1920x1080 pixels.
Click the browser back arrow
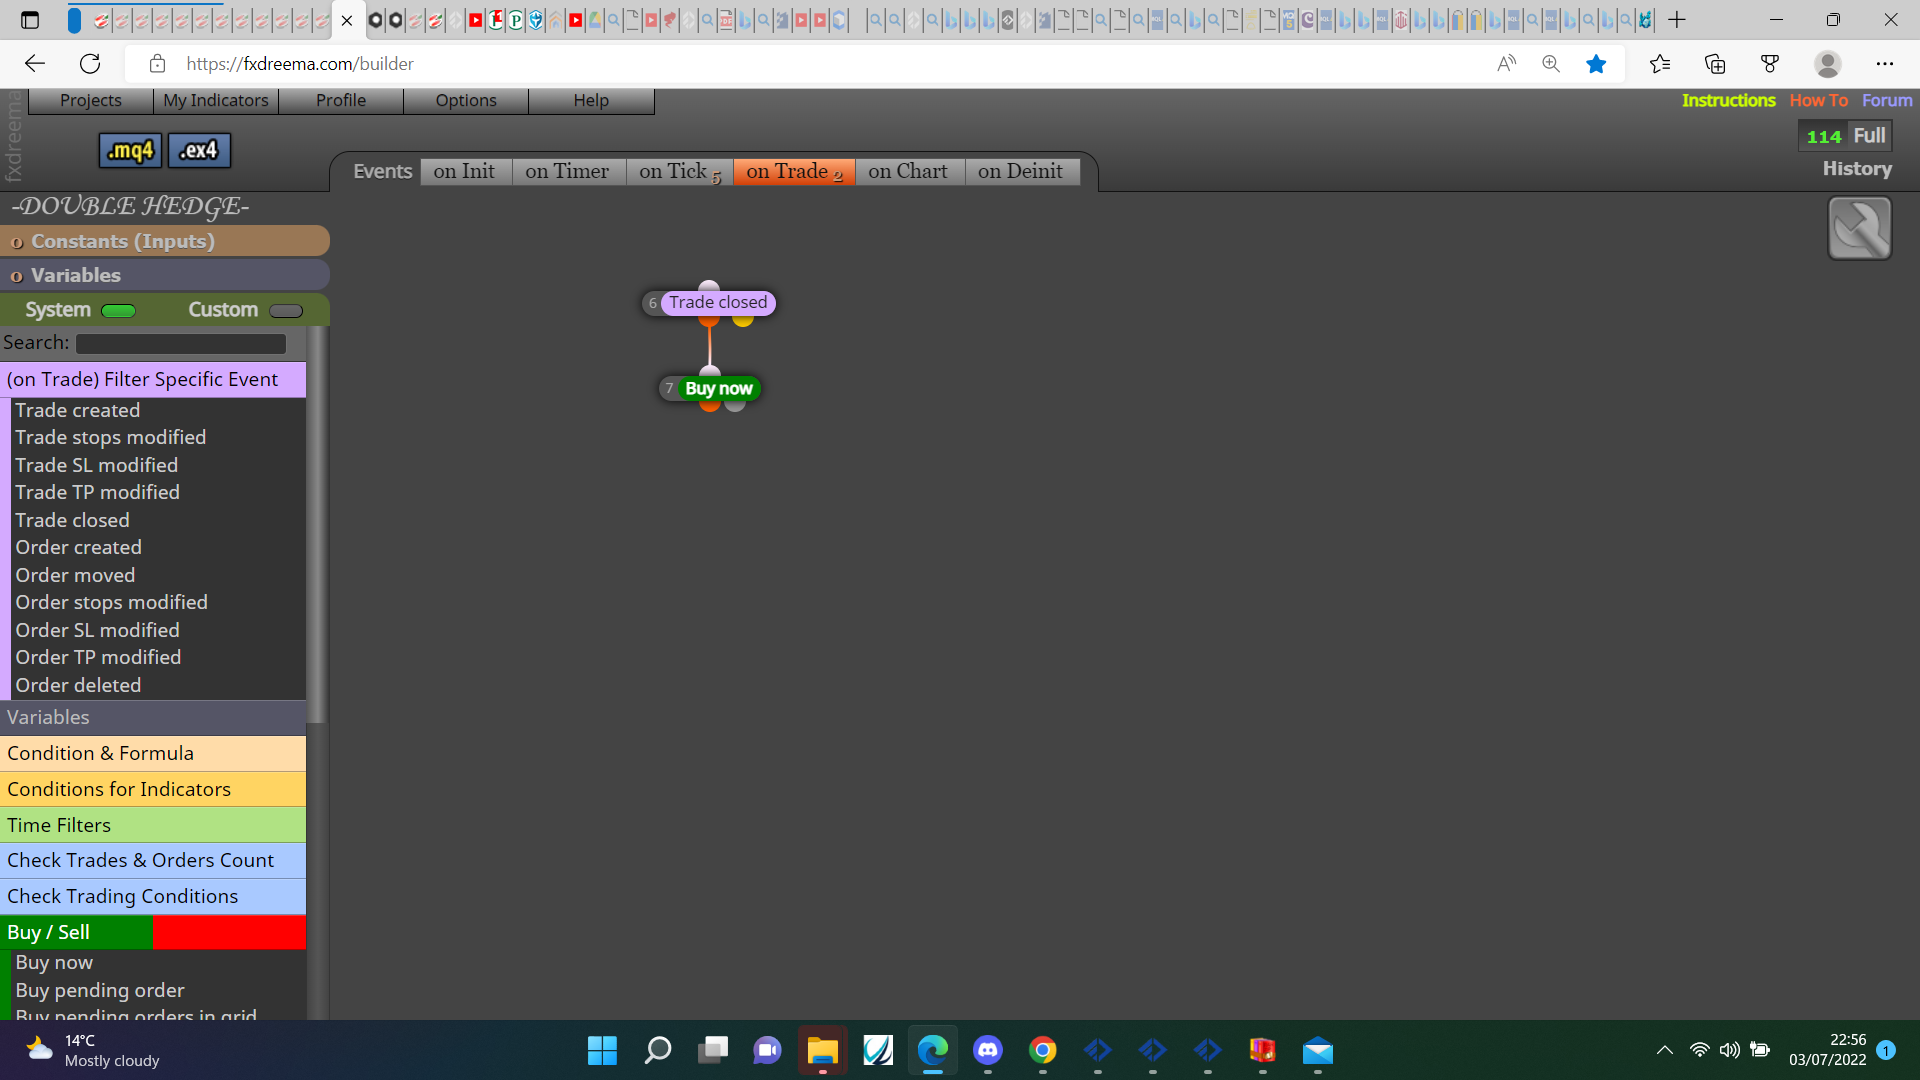click(35, 64)
